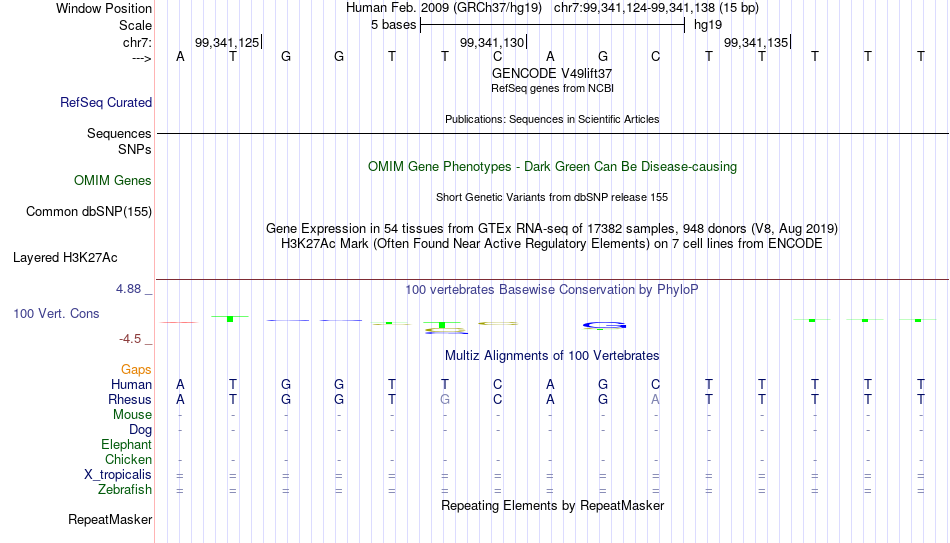Open the Sequences track label
950x543 pixels.
pos(119,133)
